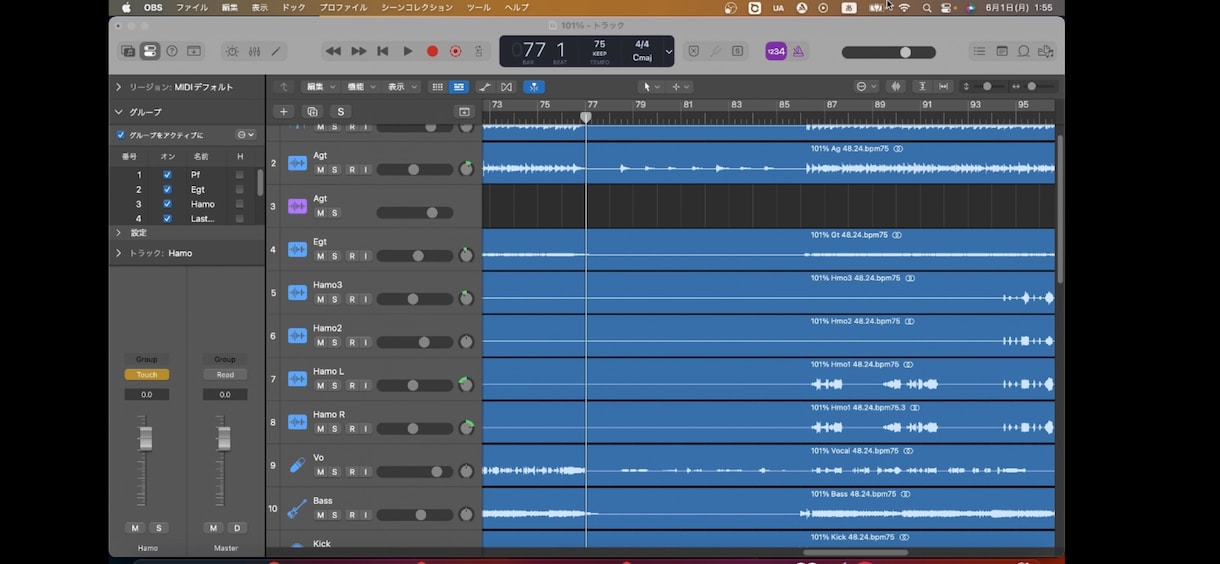Uncheck the Pf group On checkbox
1220x564 pixels.
pos(167,174)
